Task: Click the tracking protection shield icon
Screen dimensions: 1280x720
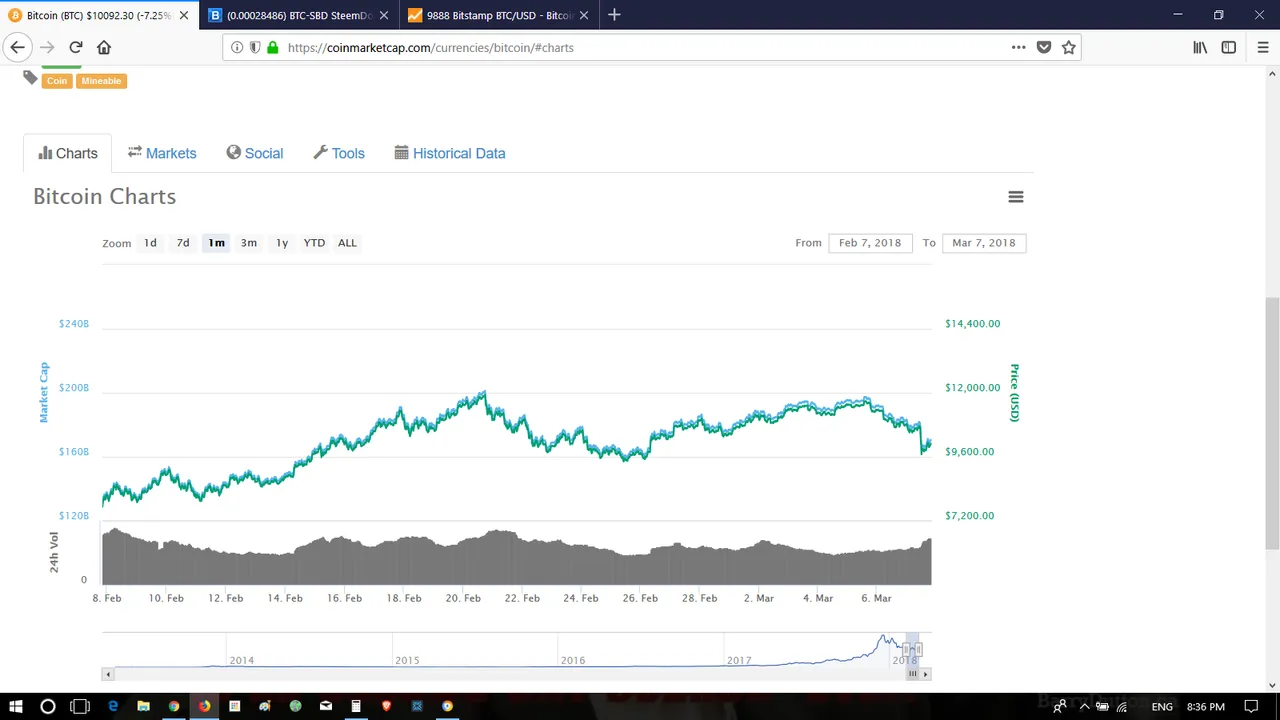Action: point(255,47)
